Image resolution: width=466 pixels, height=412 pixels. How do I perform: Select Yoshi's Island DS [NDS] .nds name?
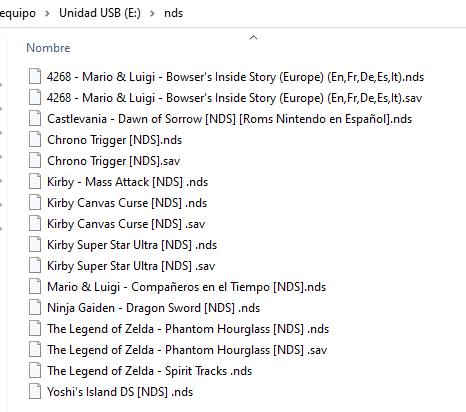[x=120, y=392]
